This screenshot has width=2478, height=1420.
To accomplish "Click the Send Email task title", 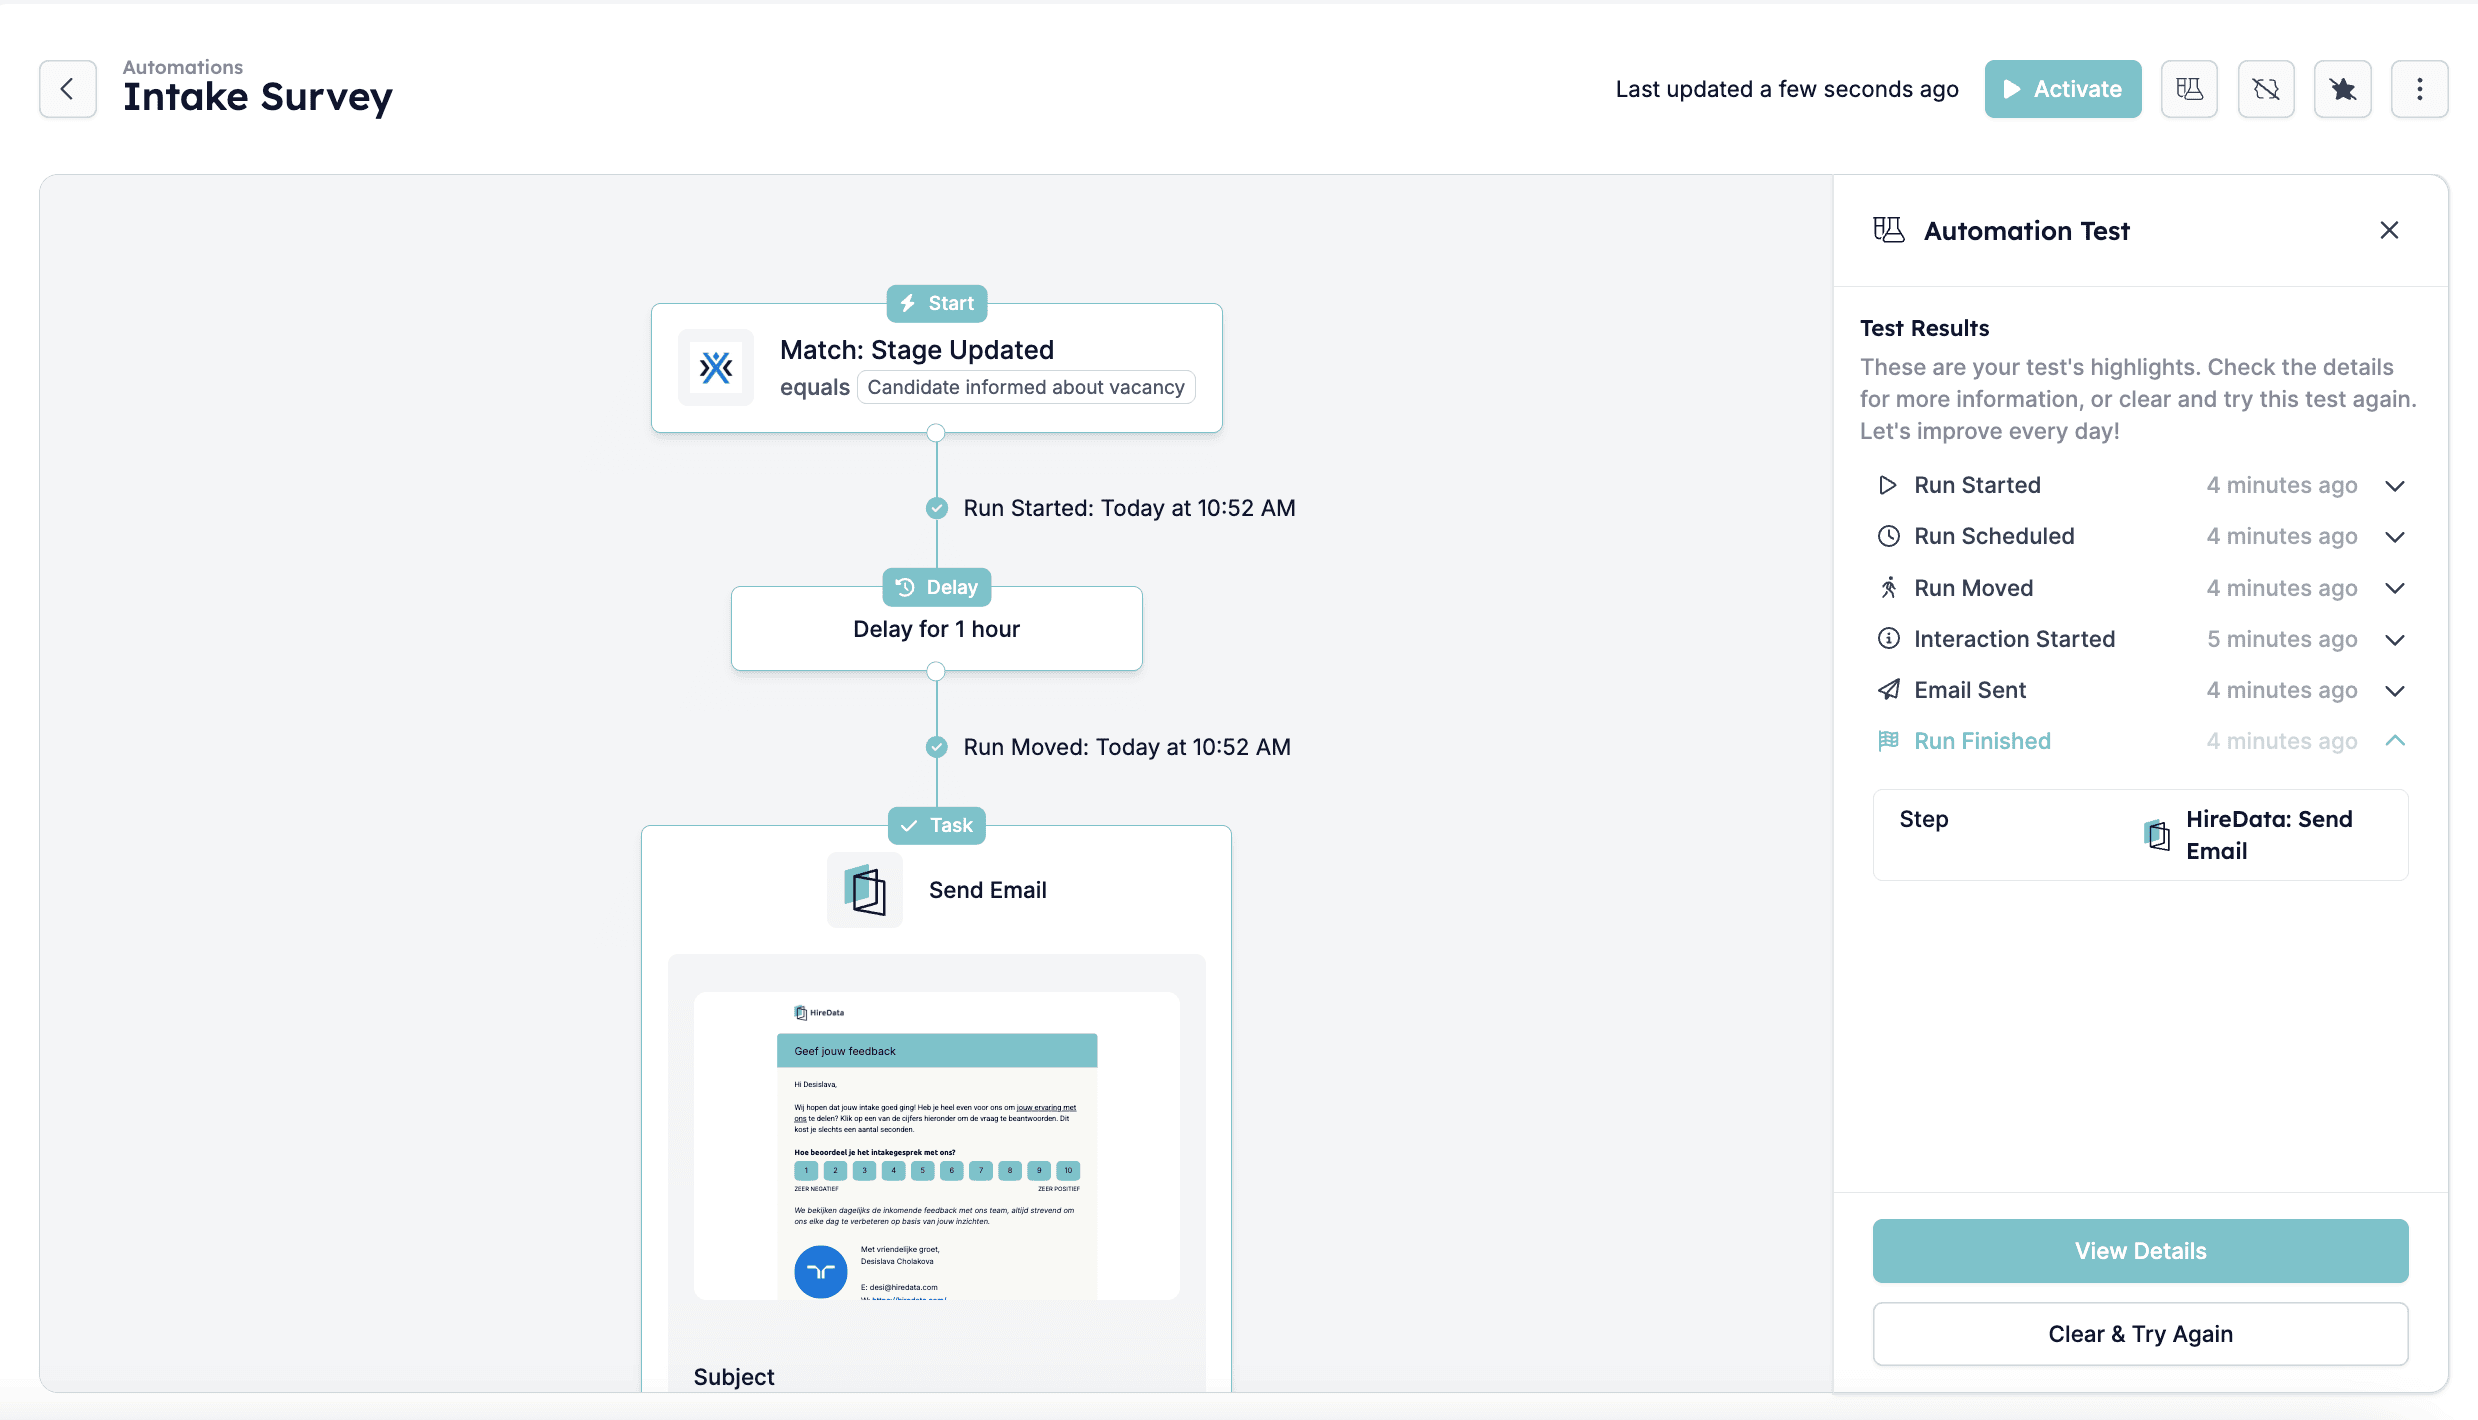I will coord(988,890).
